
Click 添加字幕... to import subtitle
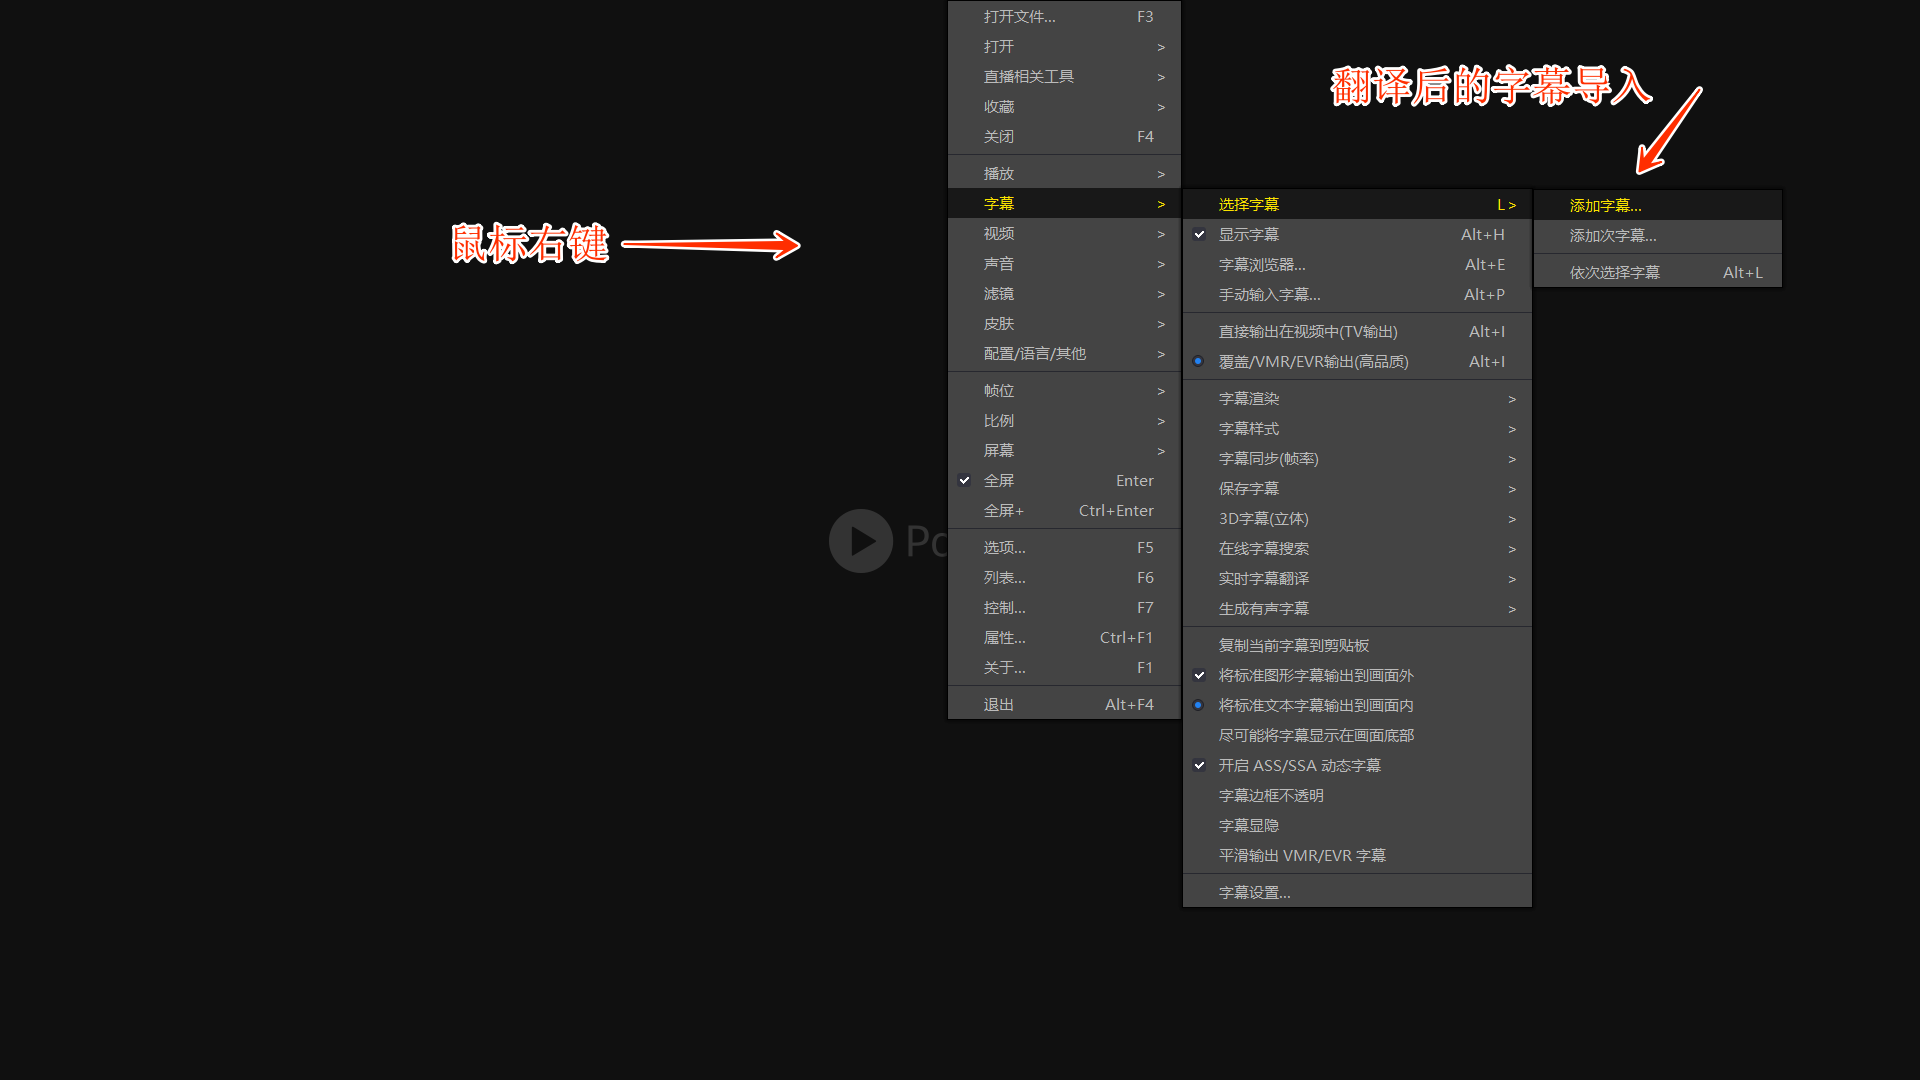(1605, 206)
